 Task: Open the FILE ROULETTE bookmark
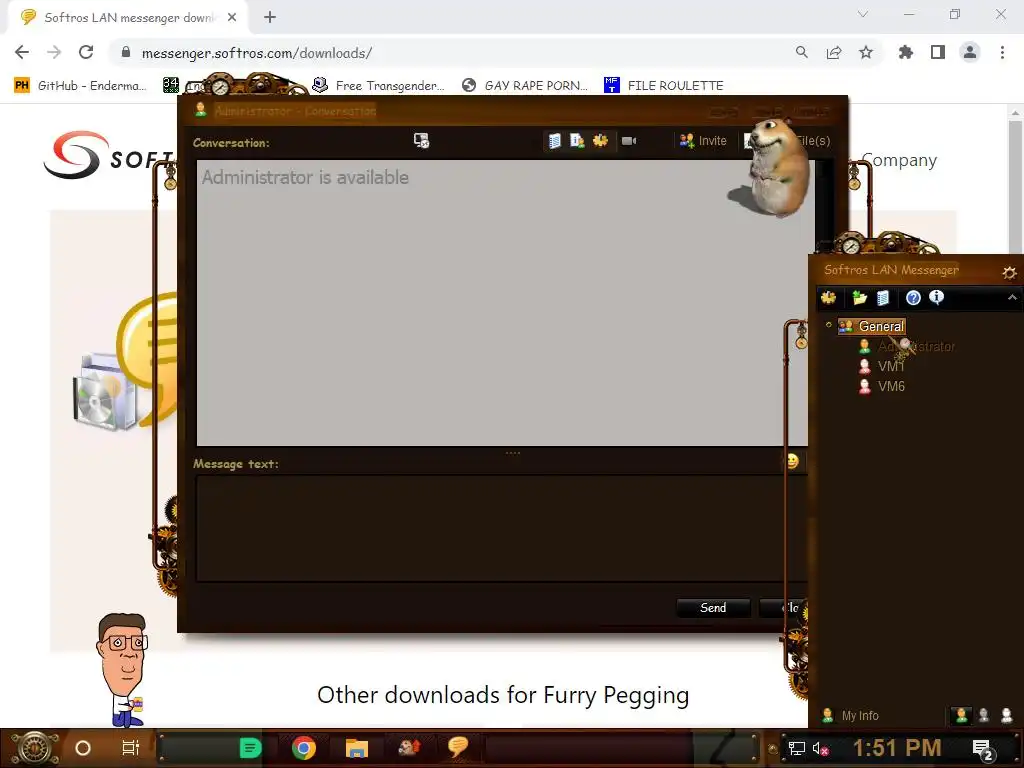tap(664, 86)
